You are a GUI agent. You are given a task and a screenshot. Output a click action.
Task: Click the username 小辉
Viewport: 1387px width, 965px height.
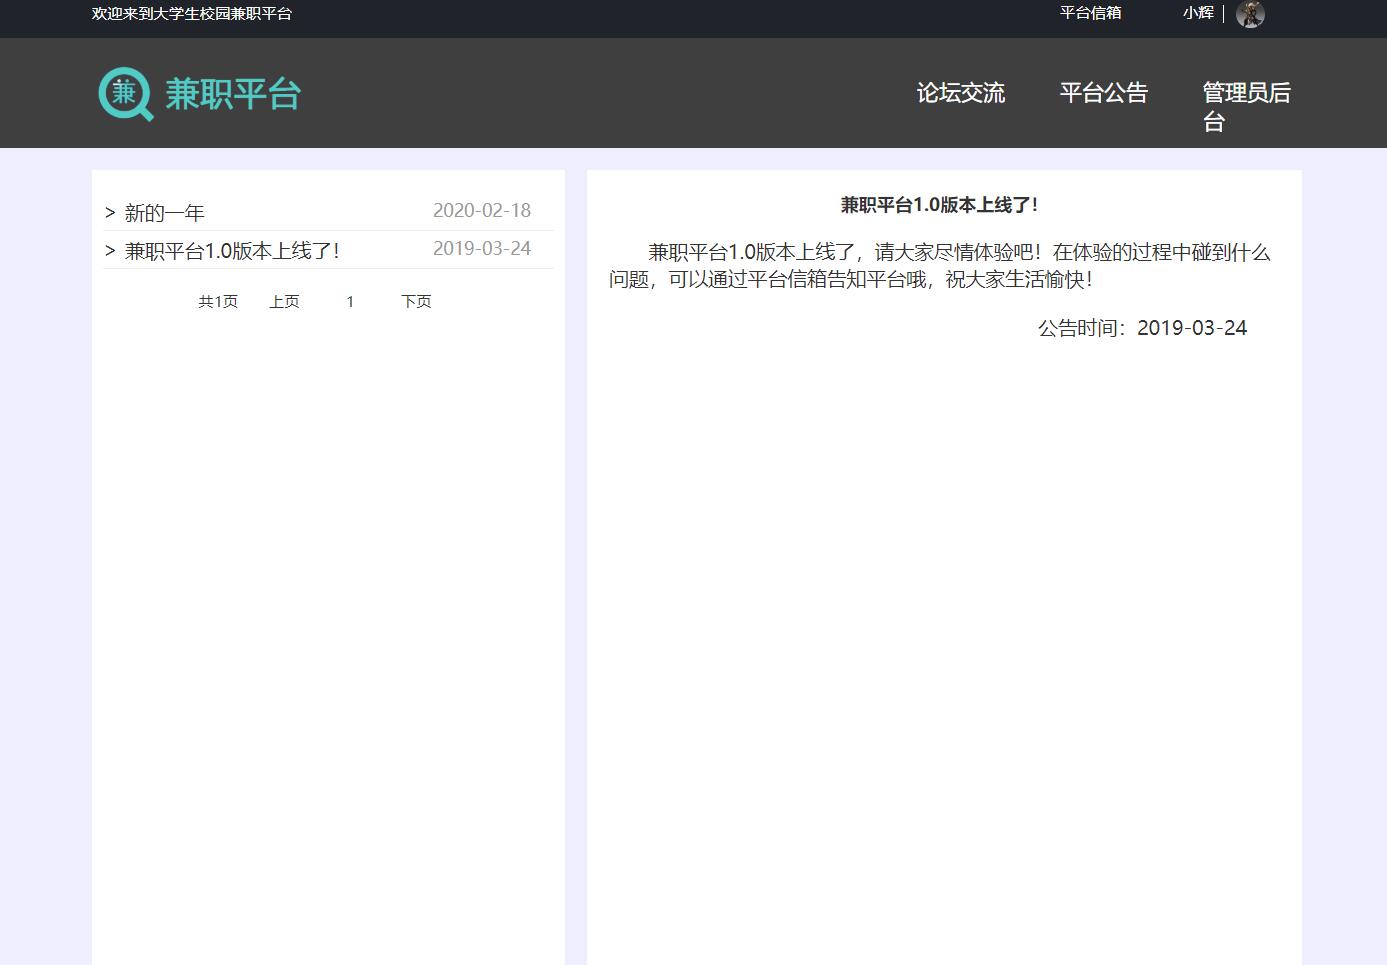coord(1197,13)
